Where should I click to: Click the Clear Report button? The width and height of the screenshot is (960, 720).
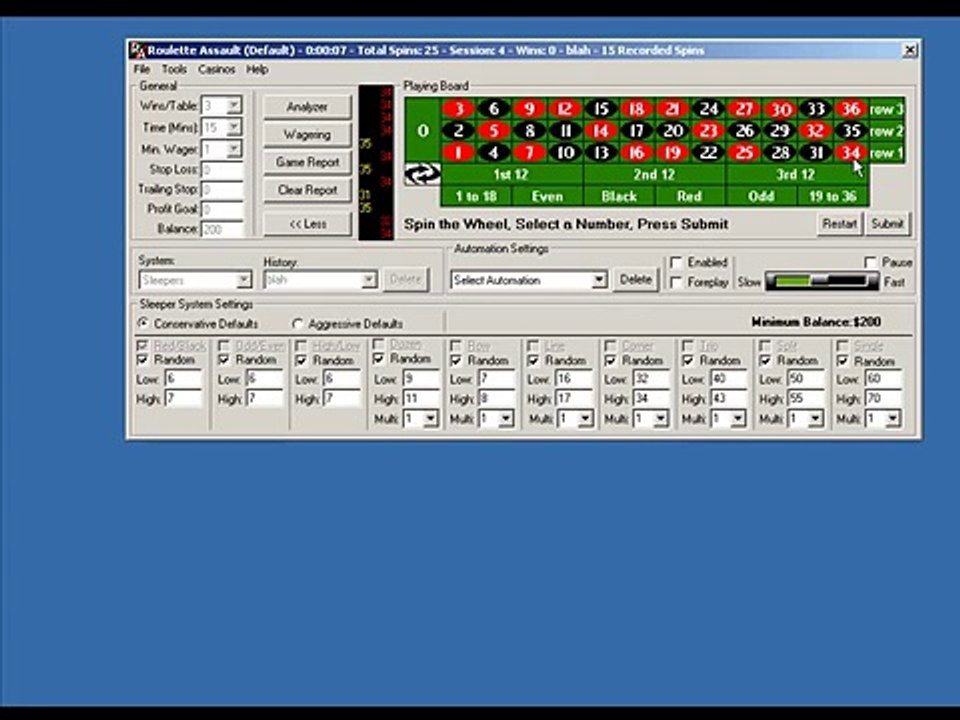[307, 190]
